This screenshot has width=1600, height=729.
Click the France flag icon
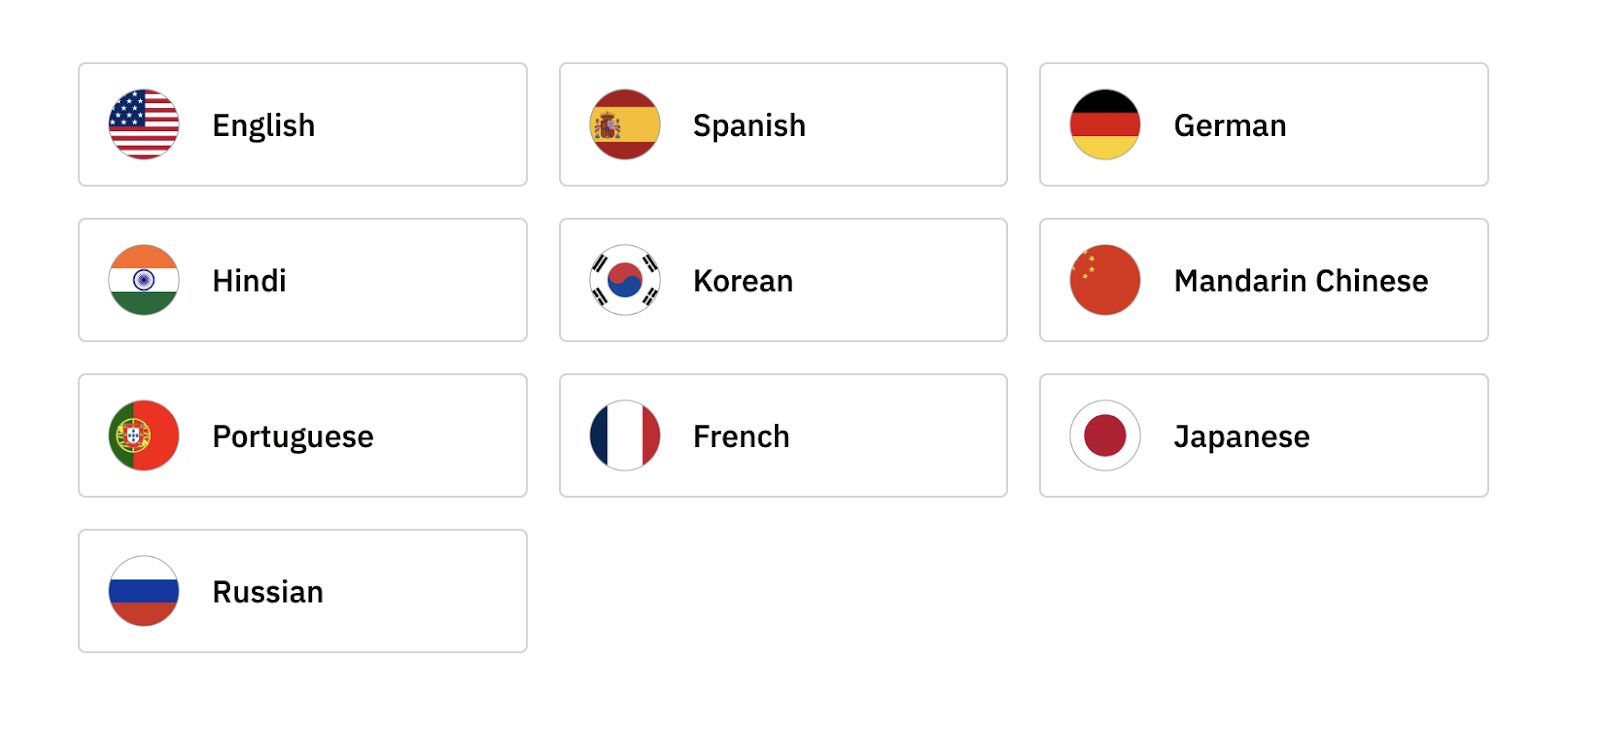tap(625, 436)
